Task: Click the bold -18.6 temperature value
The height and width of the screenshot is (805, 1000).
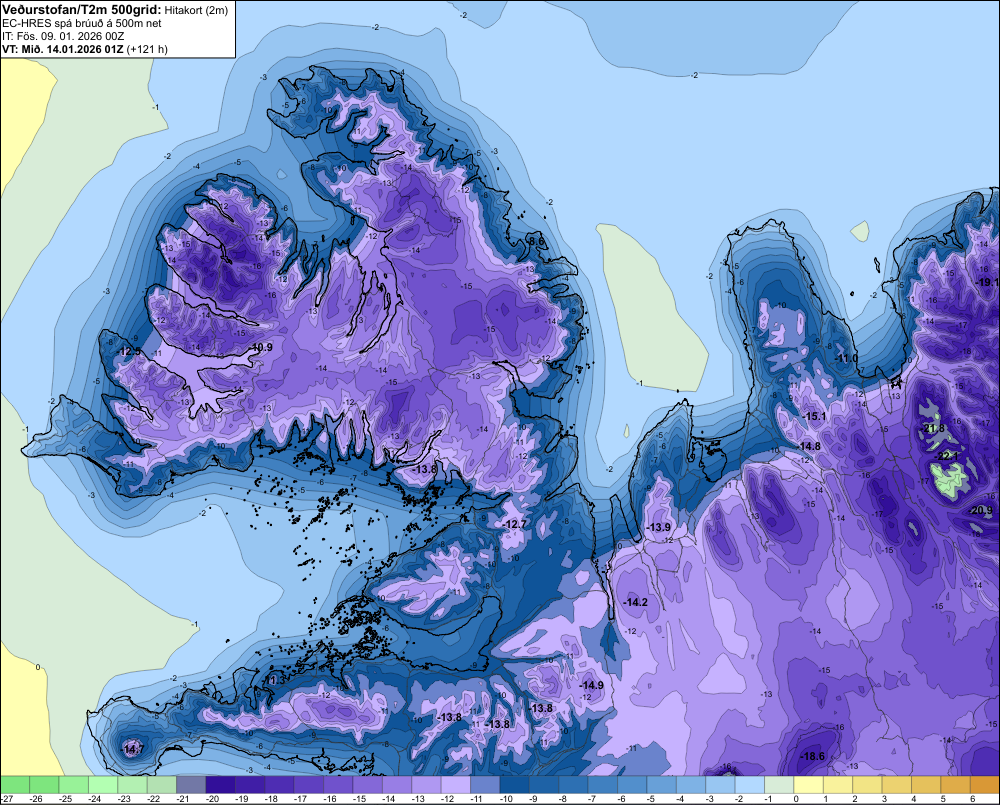Action: (x=812, y=756)
